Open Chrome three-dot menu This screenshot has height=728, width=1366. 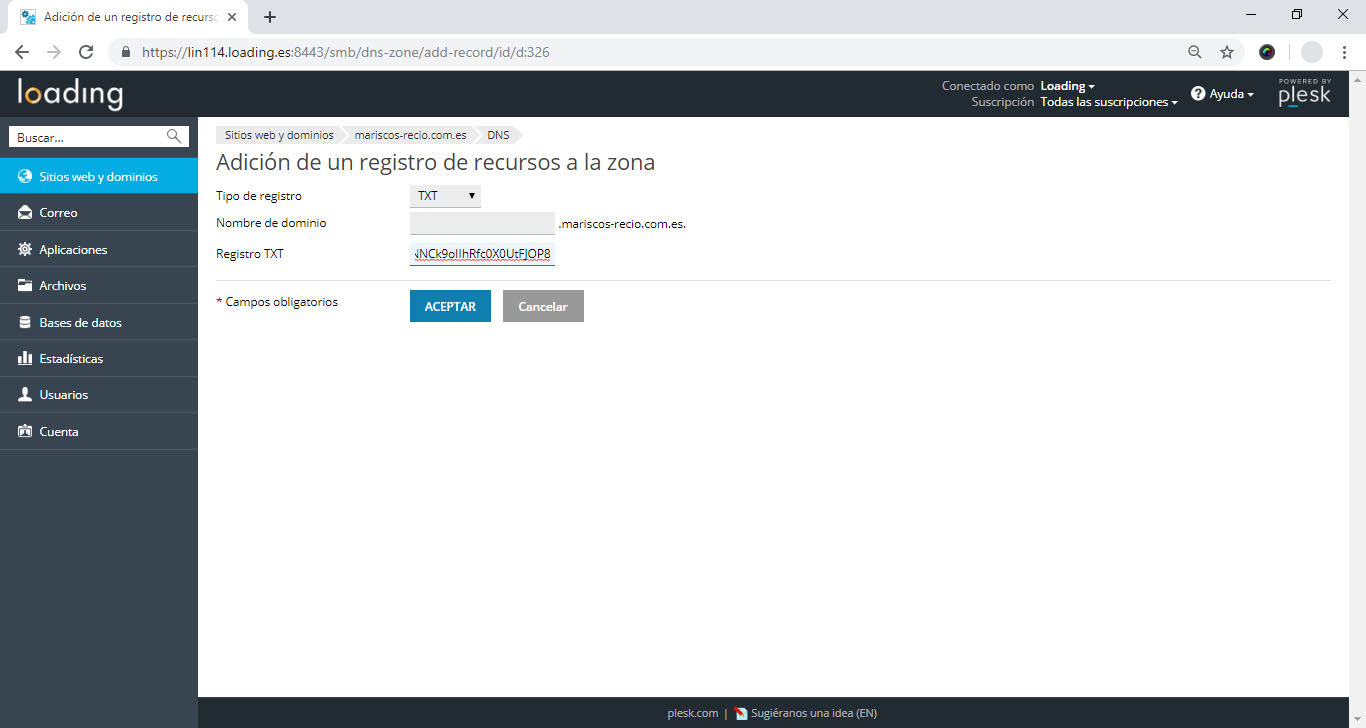point(1345,52)
